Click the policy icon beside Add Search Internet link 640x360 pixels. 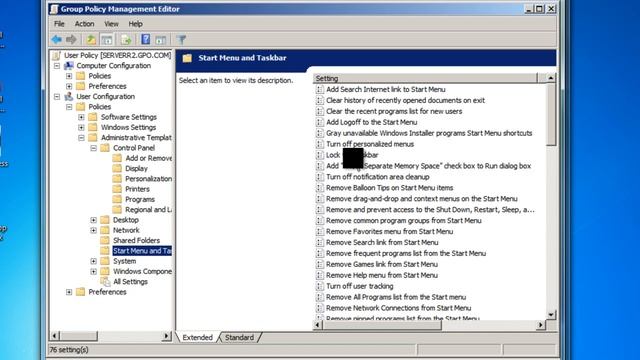point(320,89)
